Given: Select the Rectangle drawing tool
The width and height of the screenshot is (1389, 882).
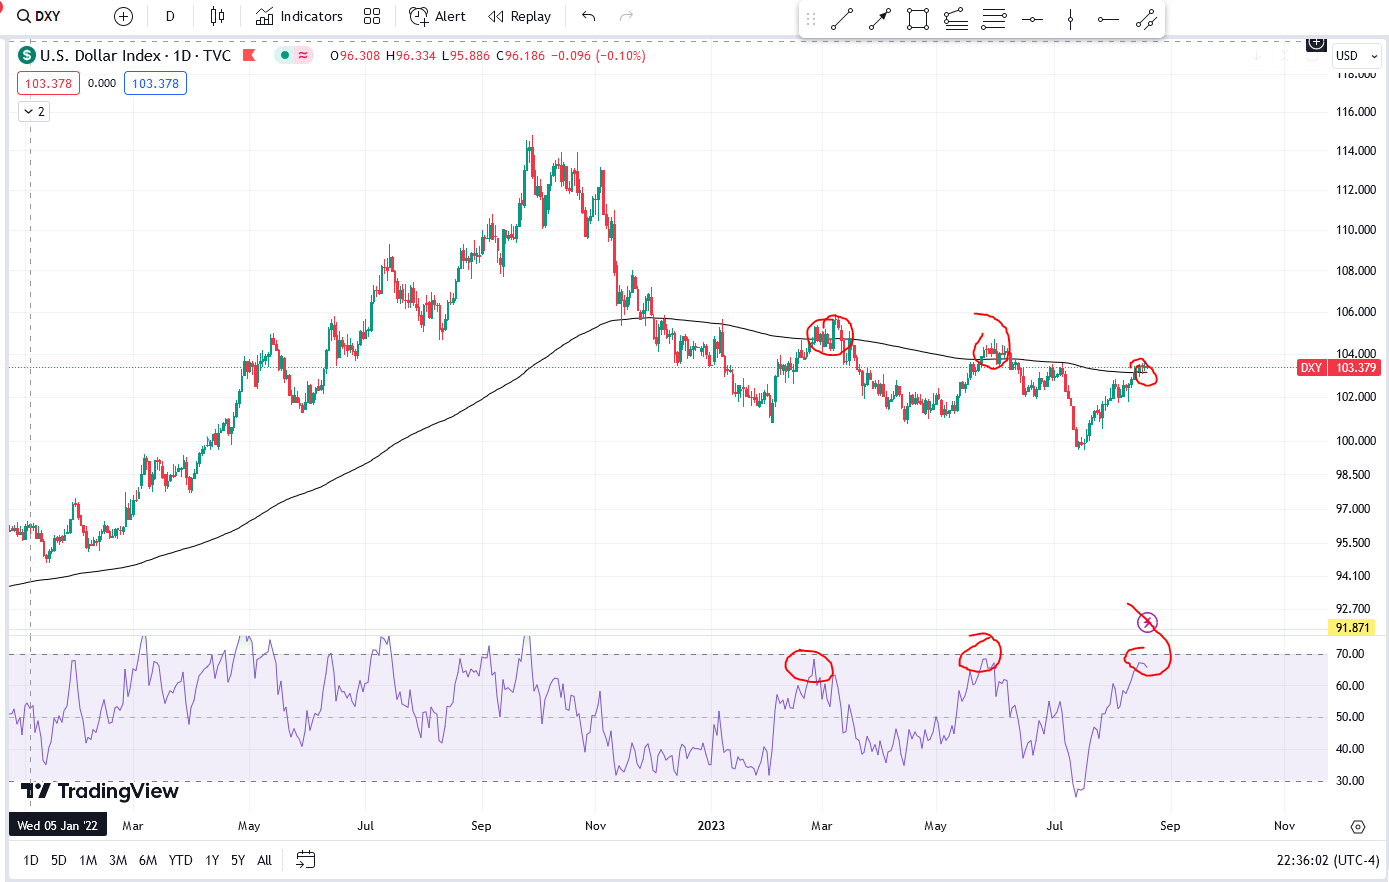Looking at the screenshot, I should click(x=918, y=19).
